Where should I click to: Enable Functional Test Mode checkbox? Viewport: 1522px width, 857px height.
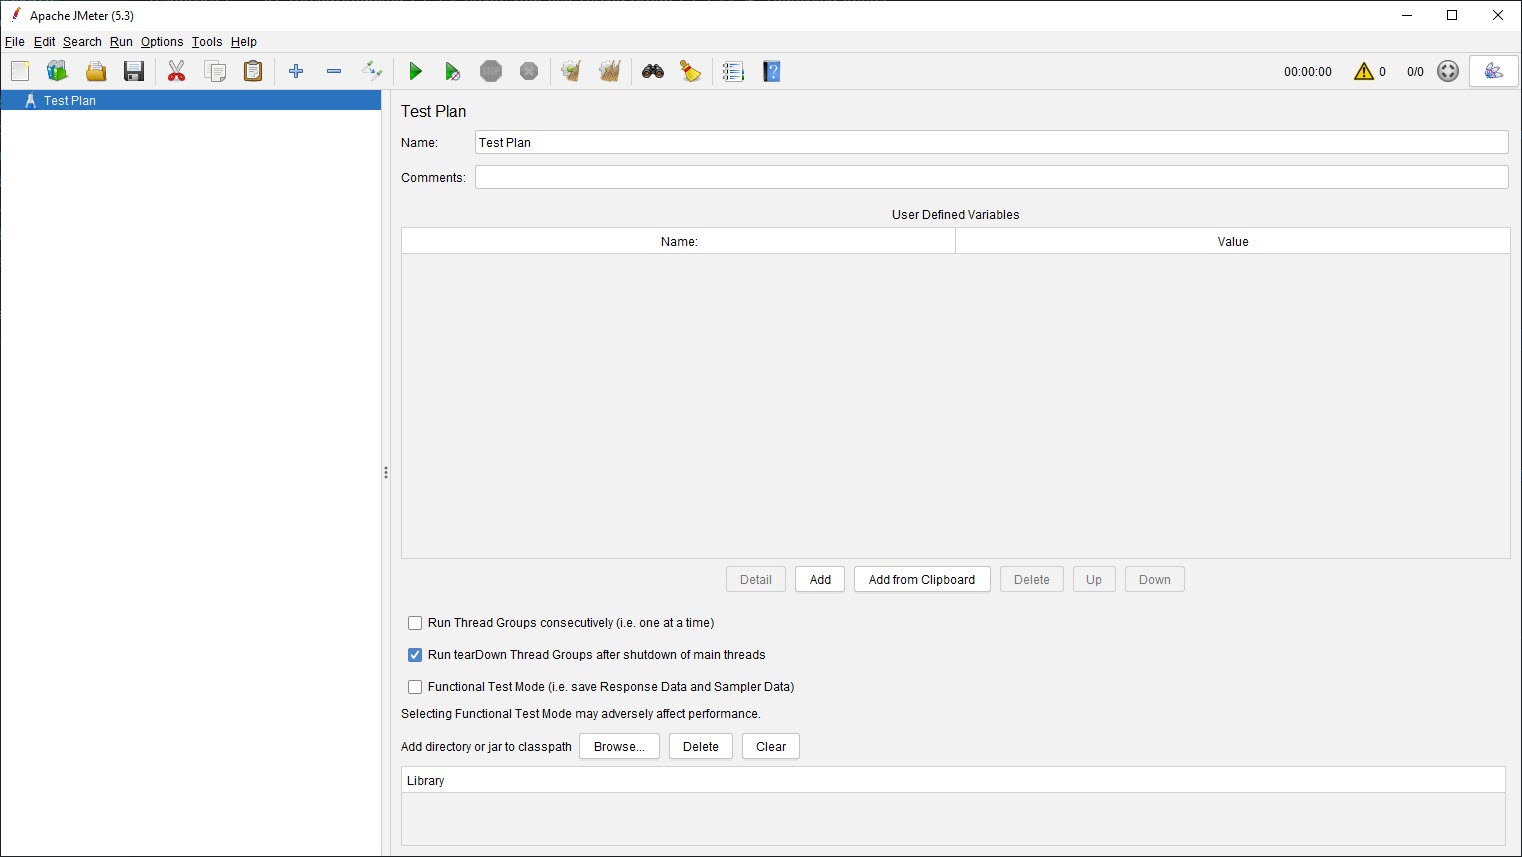(x=415, y=687)
